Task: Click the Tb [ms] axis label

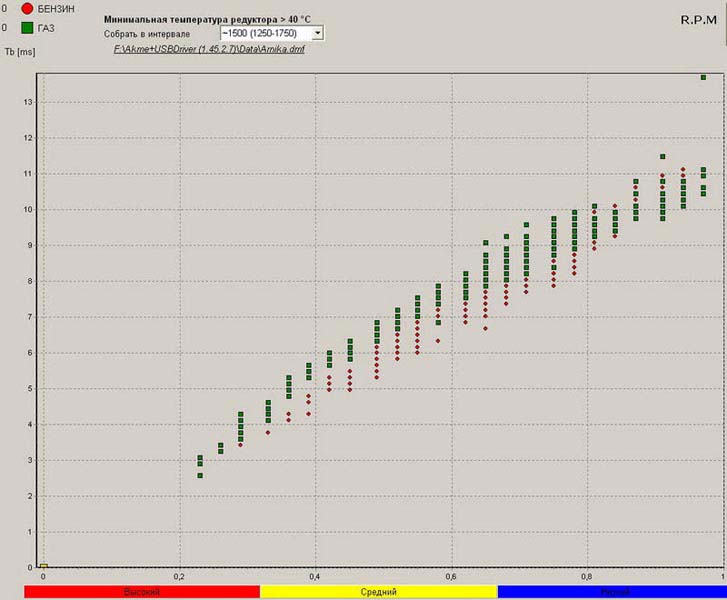Action: tap(20, 50)
